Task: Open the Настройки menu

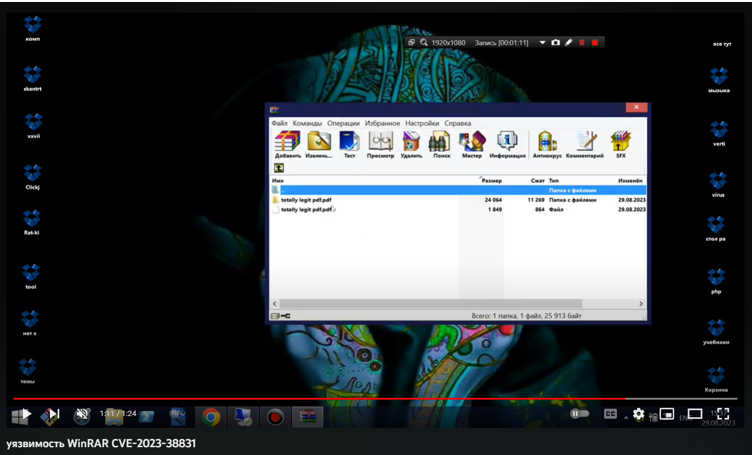Action: click(x=422, y=123)
